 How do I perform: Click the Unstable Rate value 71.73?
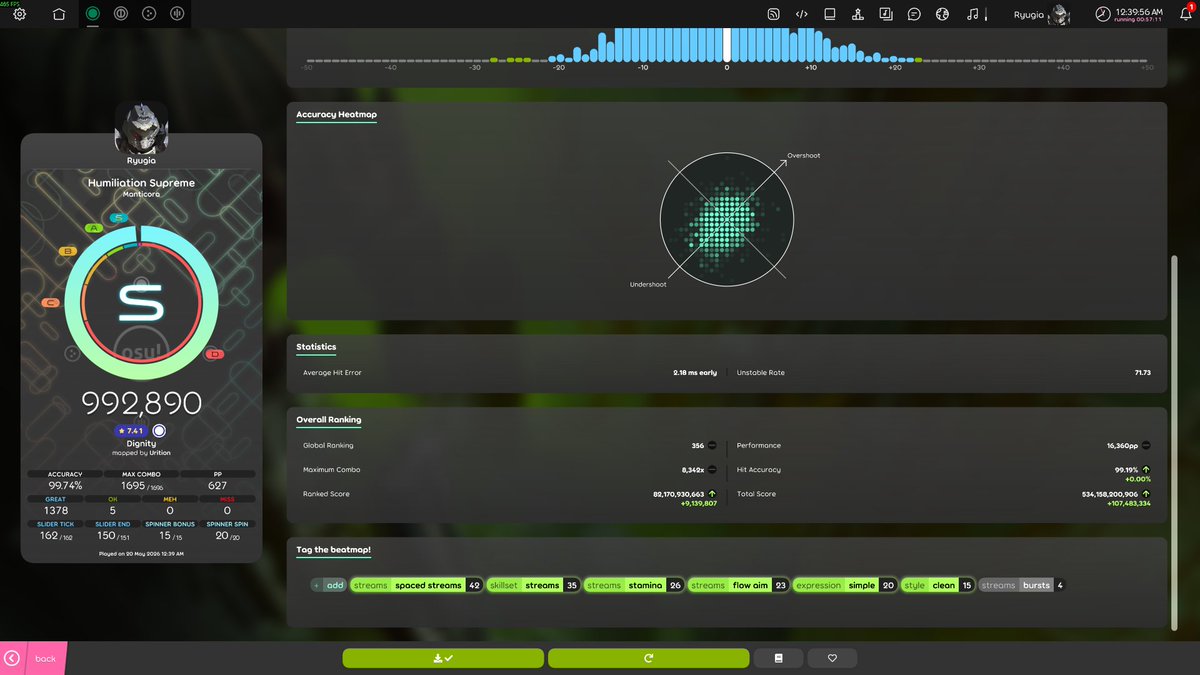pos(1143,373)
